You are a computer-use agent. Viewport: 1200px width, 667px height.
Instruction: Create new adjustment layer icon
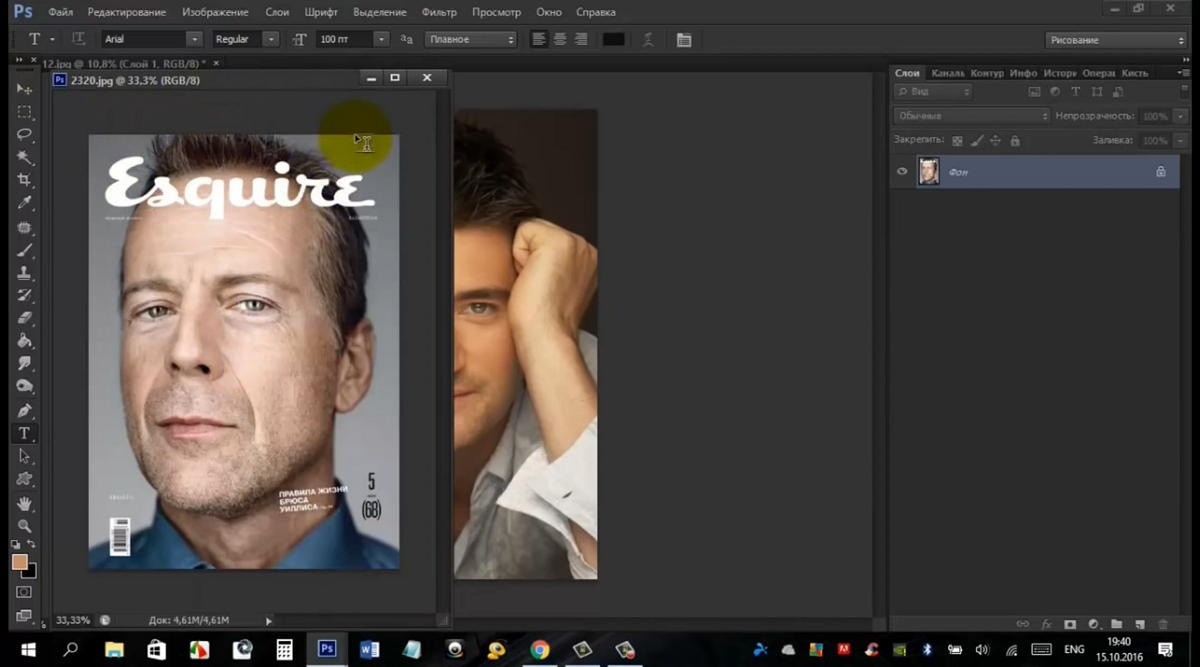[x=1093, y=624]
